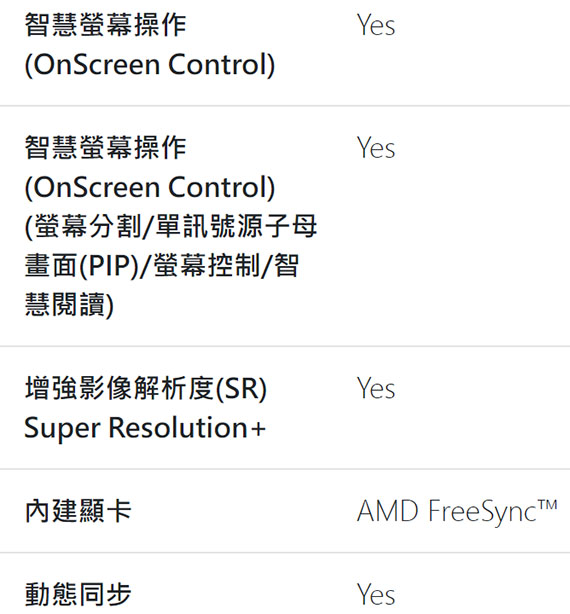Click the word FreeSync
Image resolution: width=570 pixels, height=614 pixels.
click(482, 512)
